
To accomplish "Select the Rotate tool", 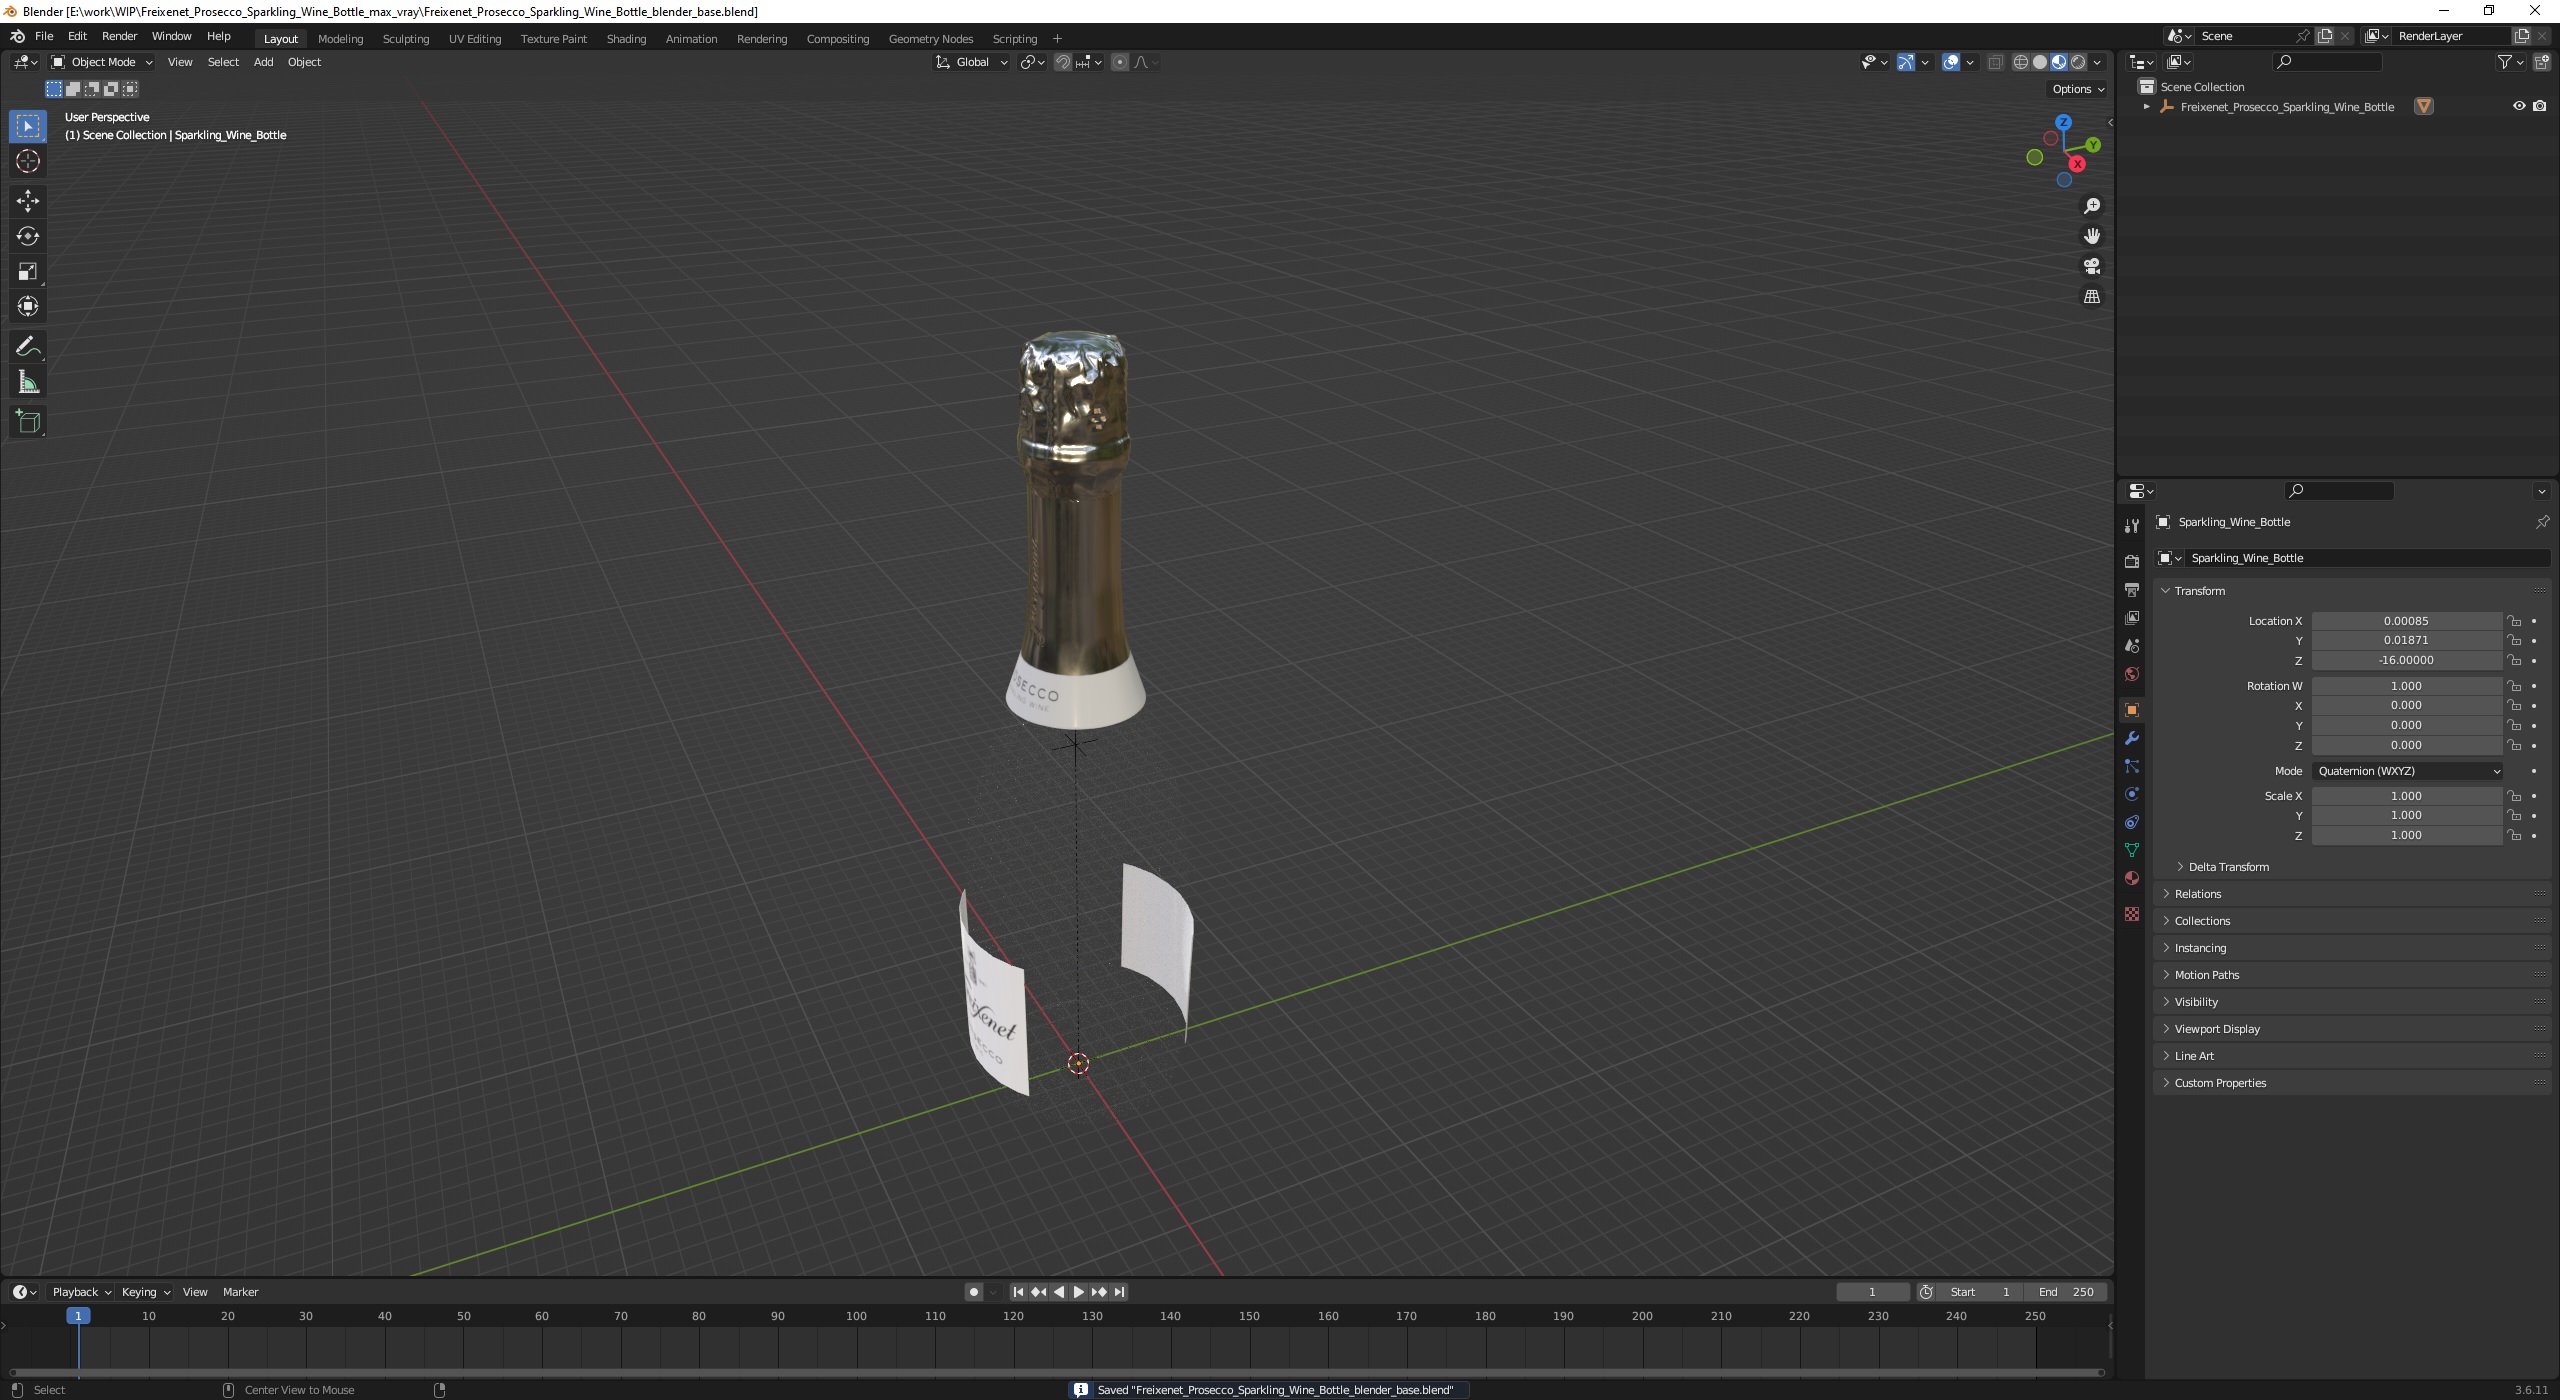I will coord(28,236).
